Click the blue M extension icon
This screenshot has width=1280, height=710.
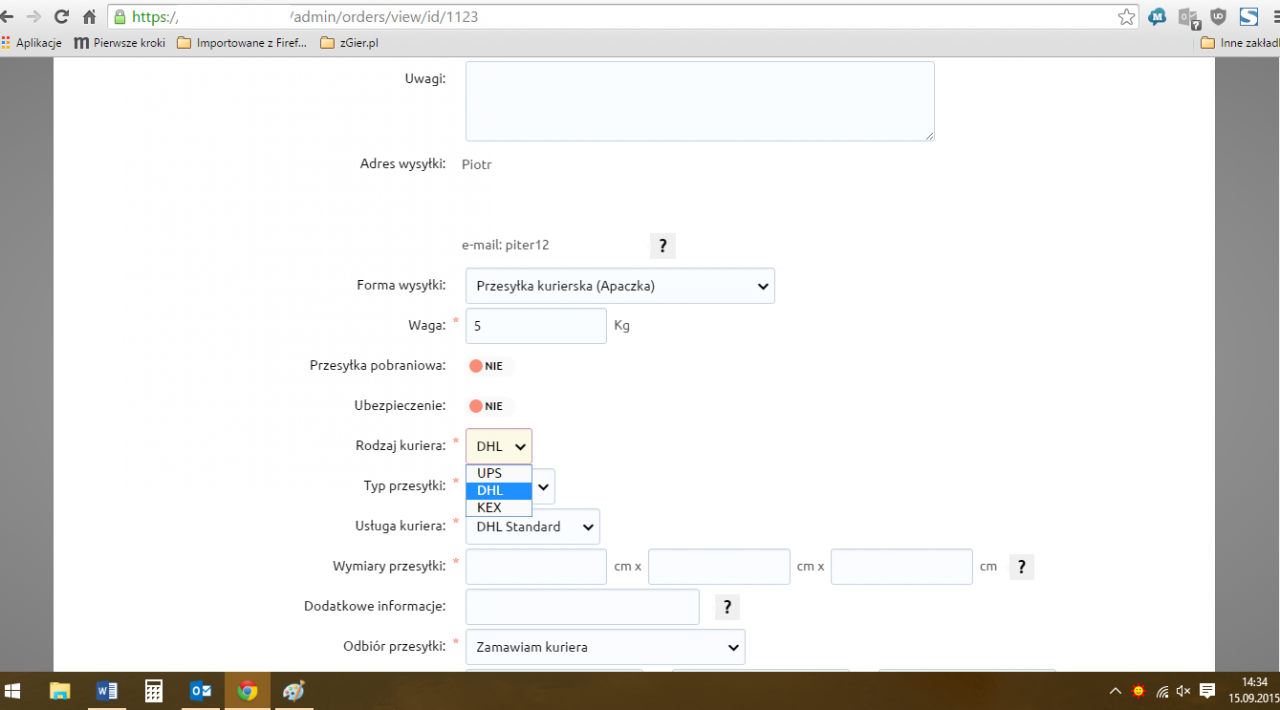[1158, 17]
